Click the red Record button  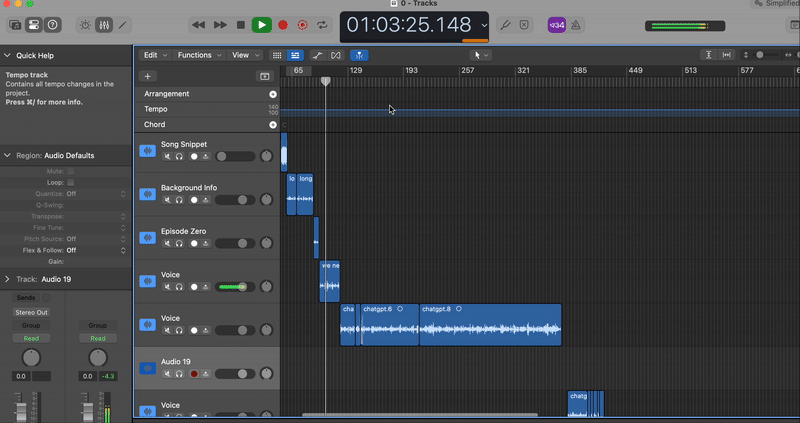(282, 24)
